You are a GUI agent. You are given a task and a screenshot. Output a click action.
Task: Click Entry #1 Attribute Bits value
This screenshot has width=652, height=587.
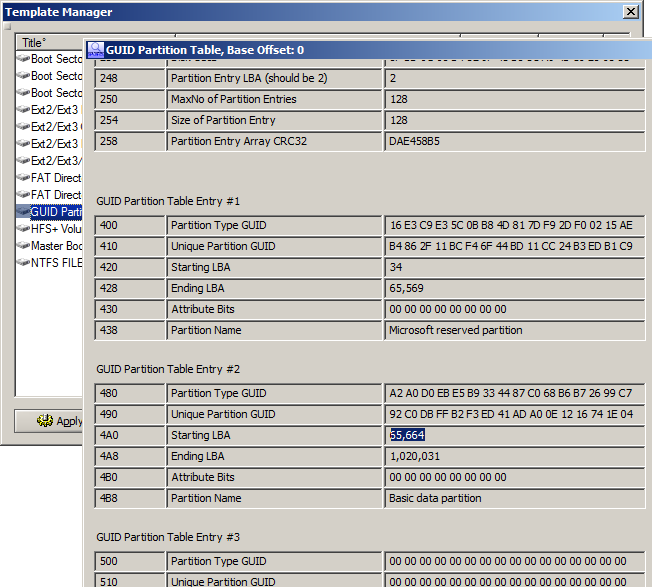tap(515, 309)
